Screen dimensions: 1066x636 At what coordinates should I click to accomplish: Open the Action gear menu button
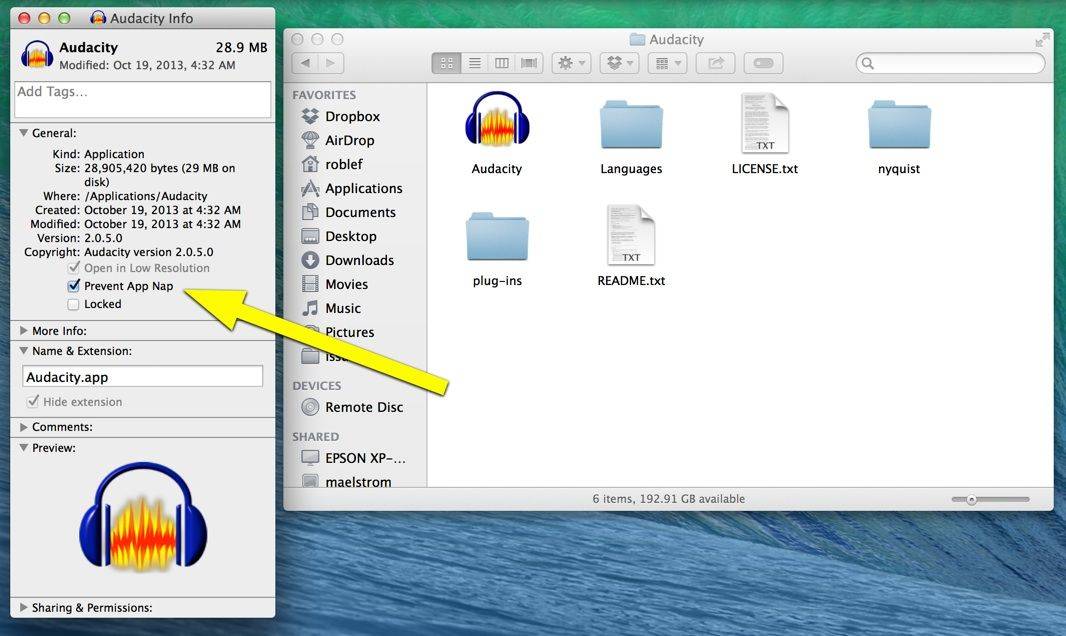572,63
